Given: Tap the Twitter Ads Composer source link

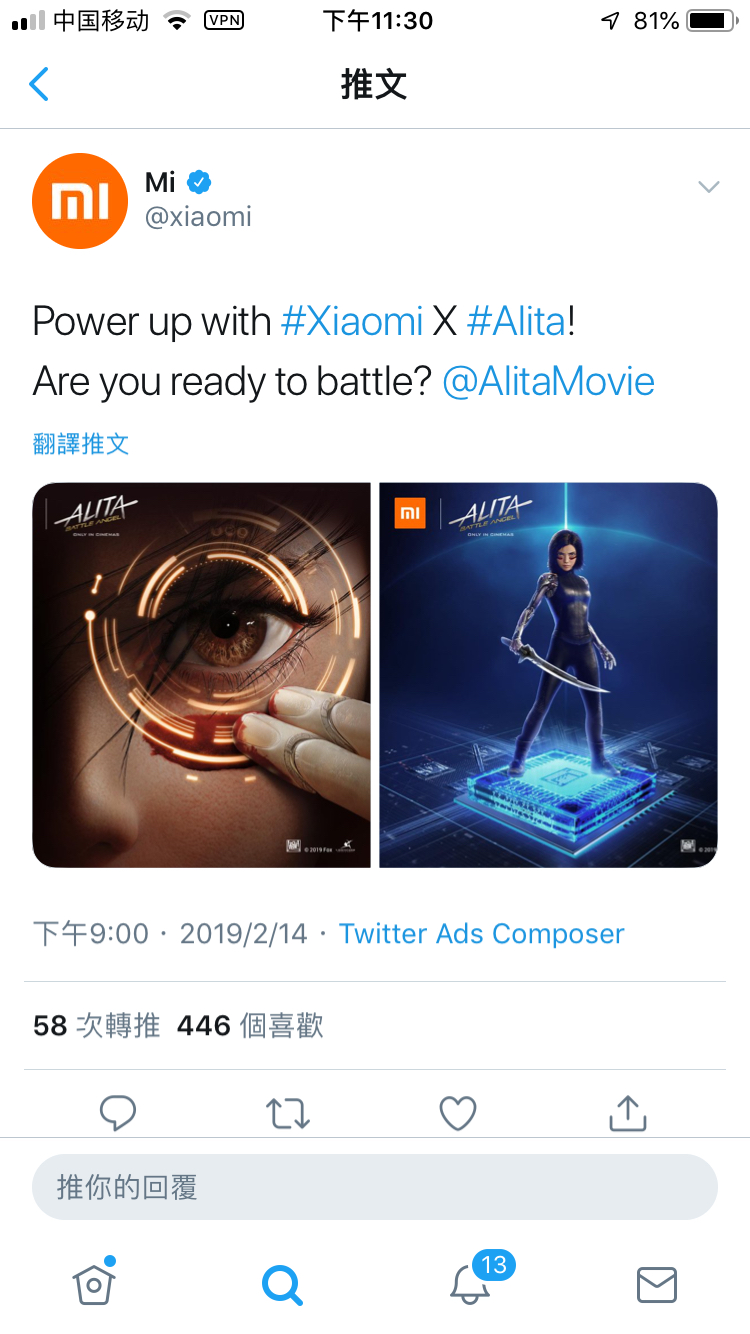Looking at the screenshot, I should [x=481, y=933].
